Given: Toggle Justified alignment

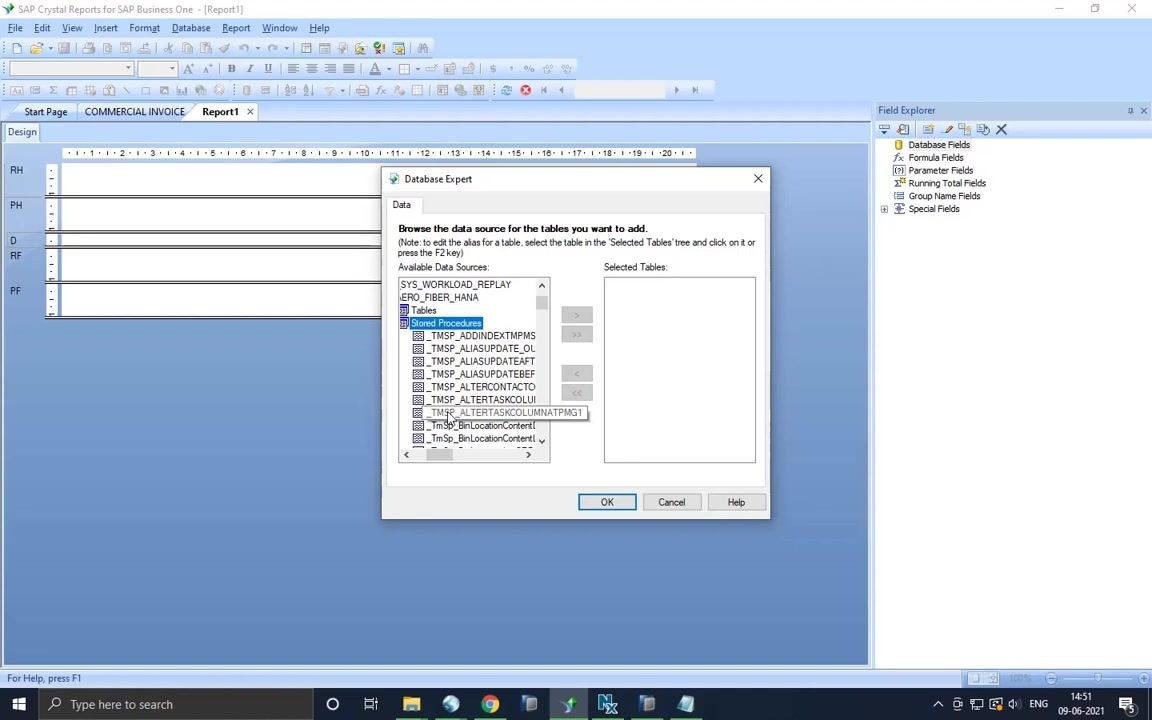Looking at the screenshot, I should pos(348,69).
